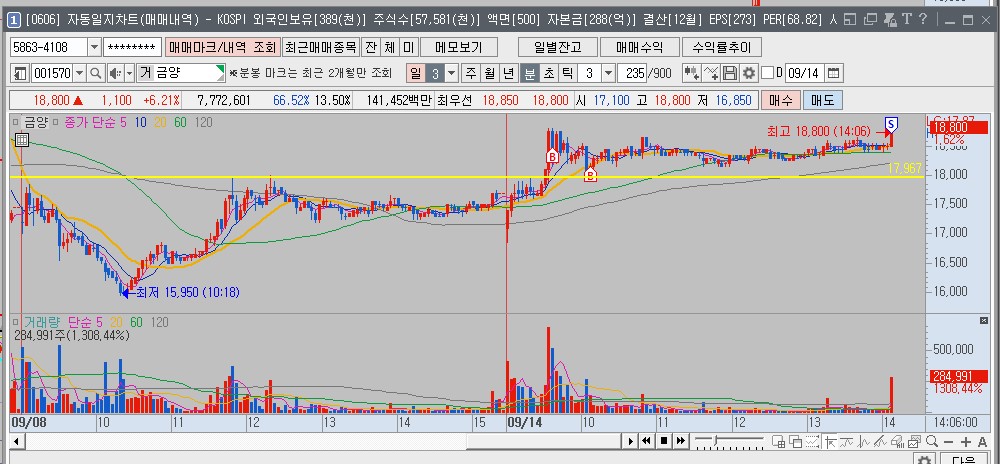The height and width of the screenshot is (464, 1000).
Task: Open the daily interval 3 dropdown
Action: click(x=452, y=73)
